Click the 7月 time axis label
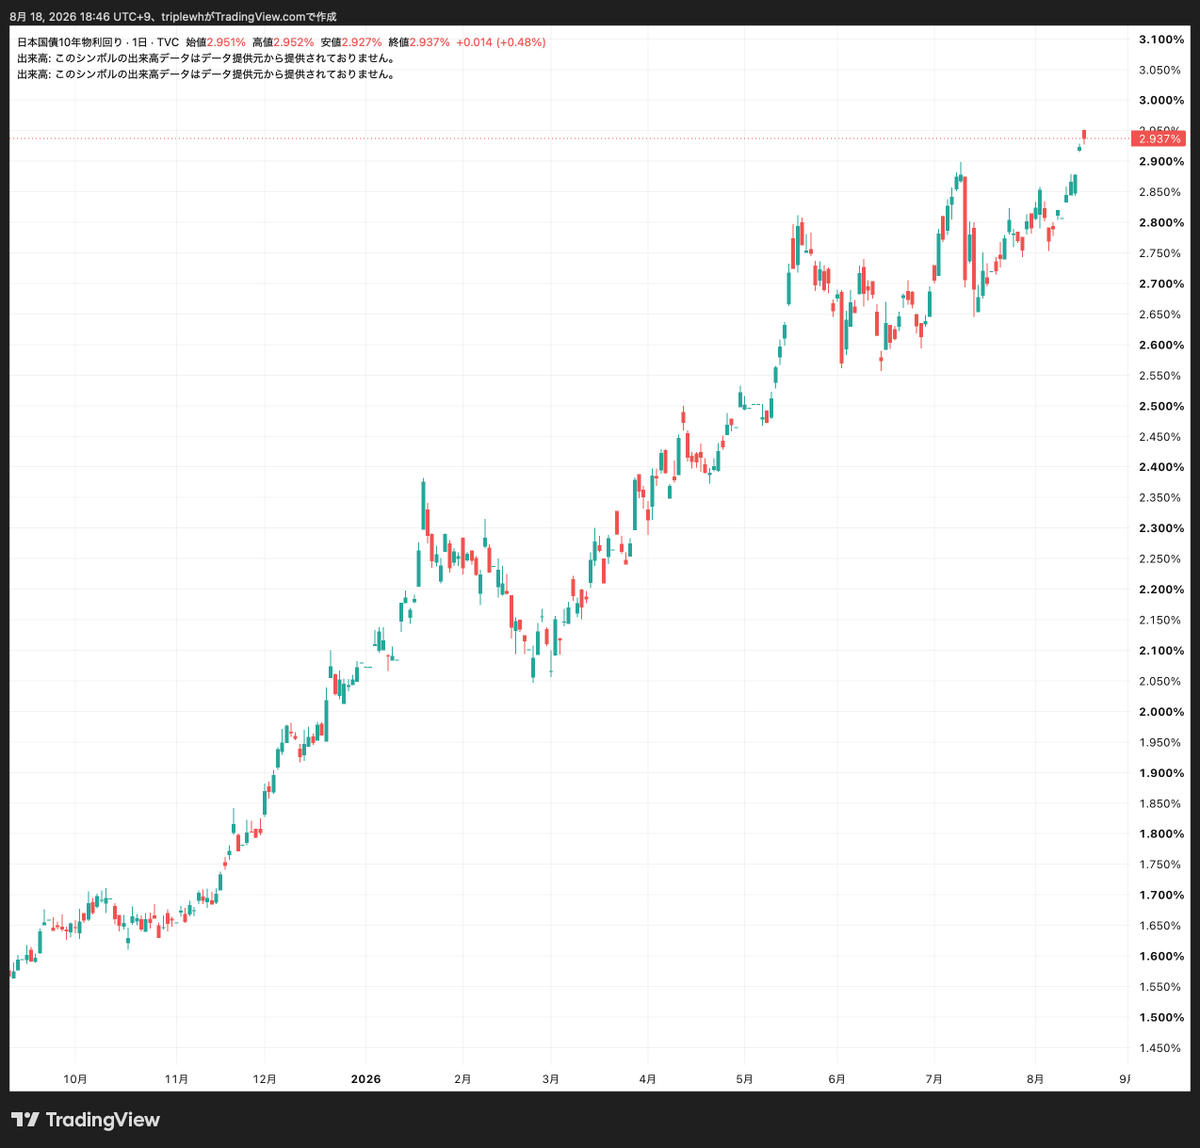The image size is (1200, 1148). (x=934, y=1079)
